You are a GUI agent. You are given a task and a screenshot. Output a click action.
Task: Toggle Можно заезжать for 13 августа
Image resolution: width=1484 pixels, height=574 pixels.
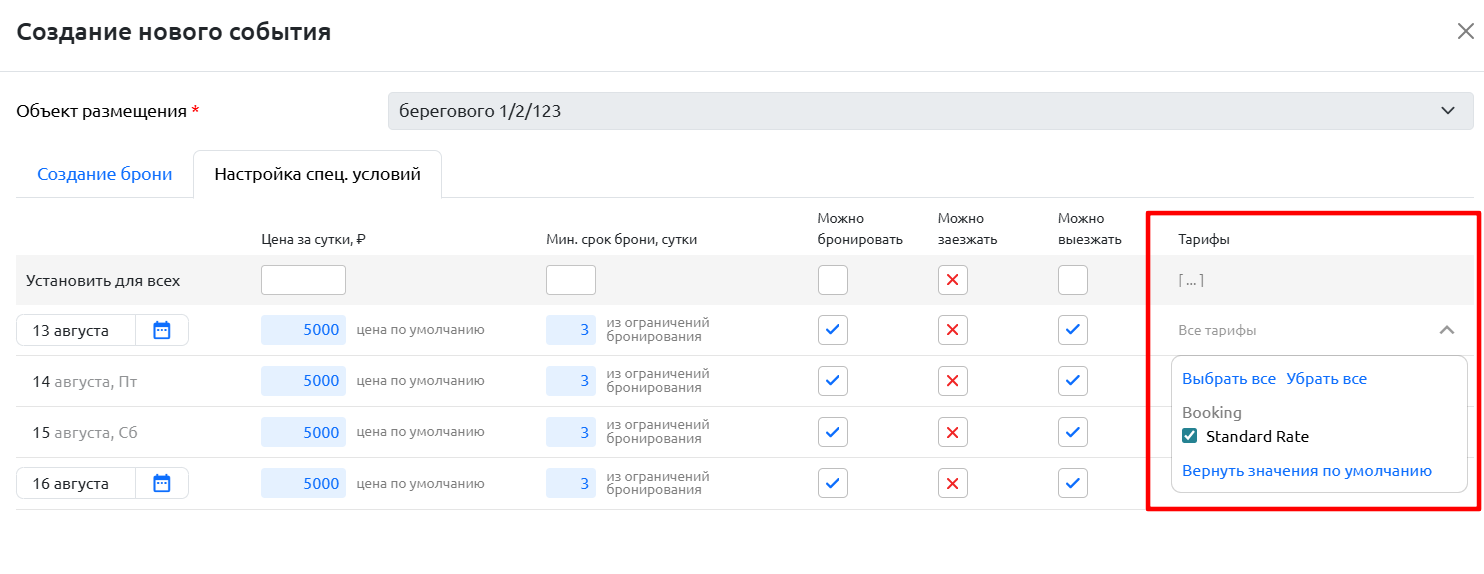tap(953, 330)
